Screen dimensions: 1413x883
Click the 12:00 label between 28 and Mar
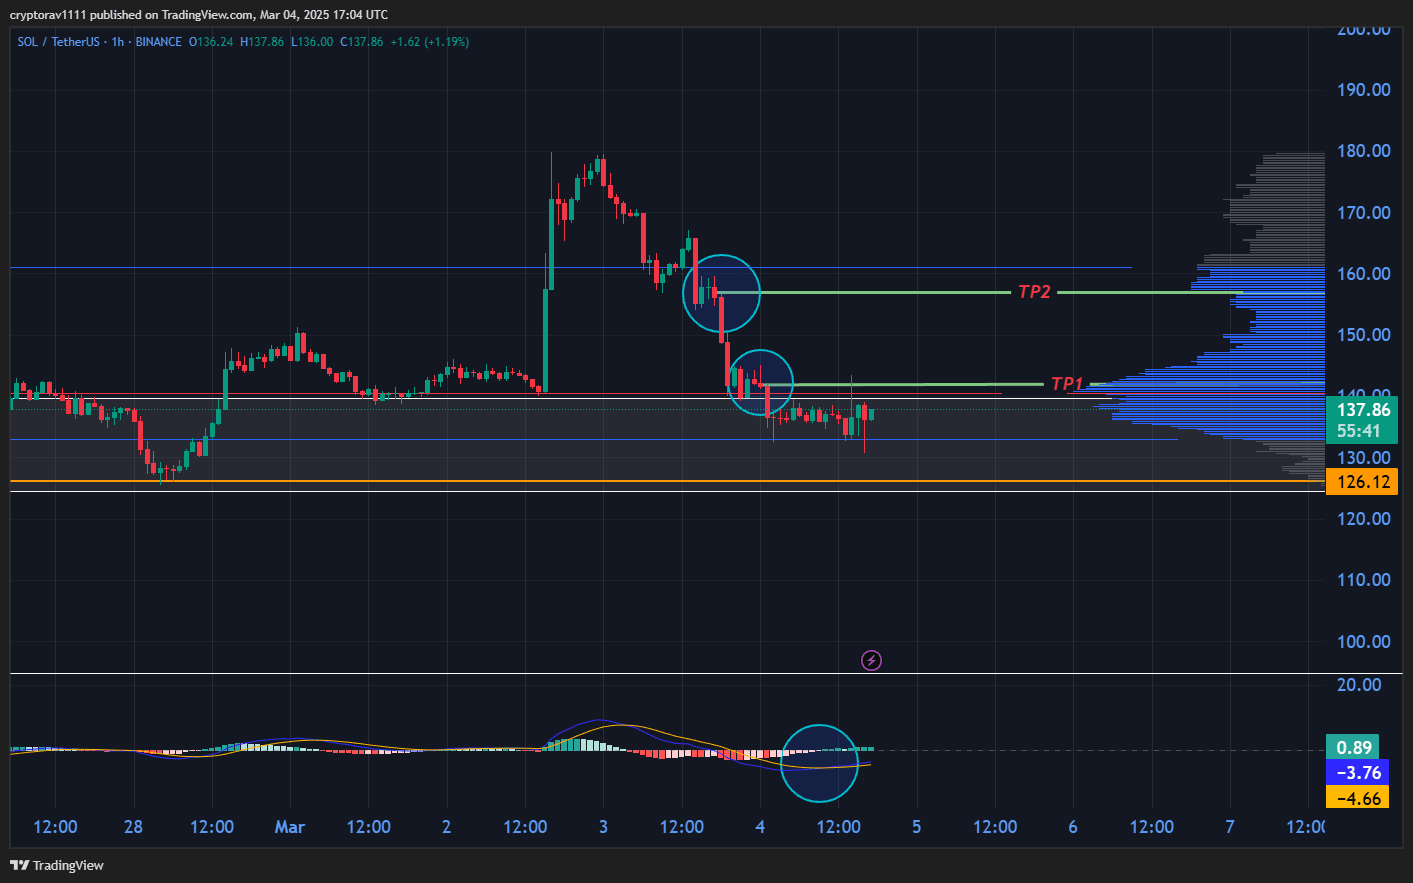coord(212,827)
